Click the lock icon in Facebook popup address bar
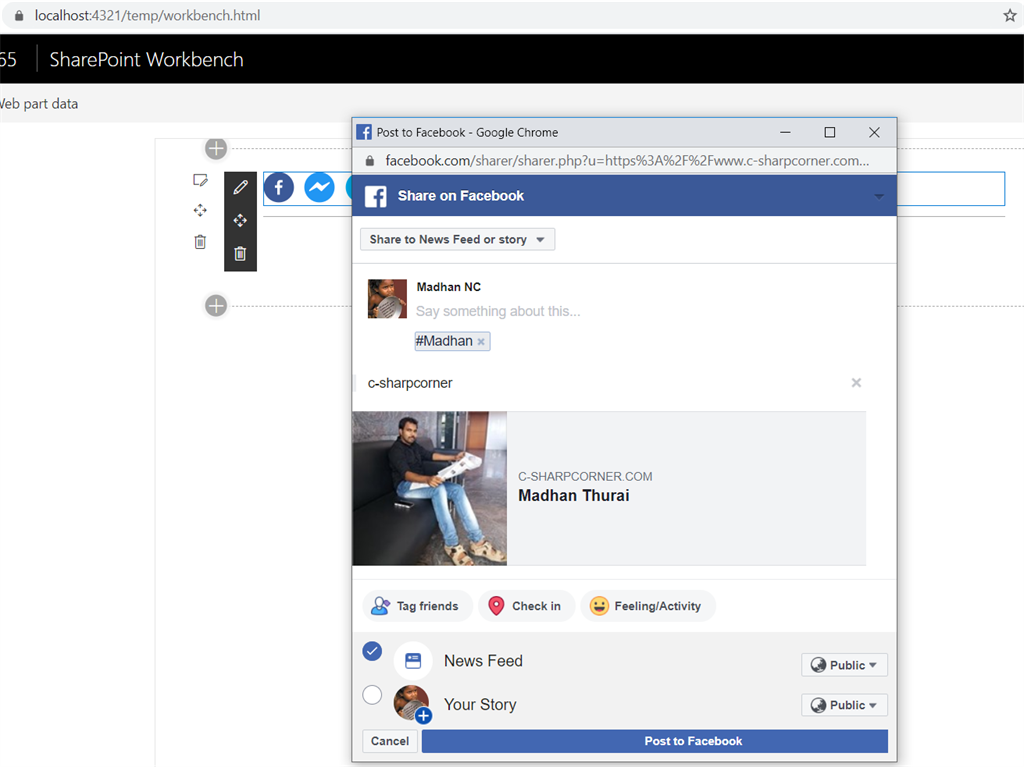 click(x=370, y=161)
